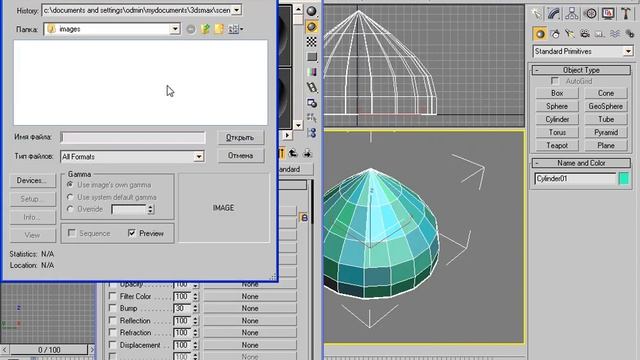Click the Bump map None button
The width and height of the screenshot is (640, 360).
250,308
